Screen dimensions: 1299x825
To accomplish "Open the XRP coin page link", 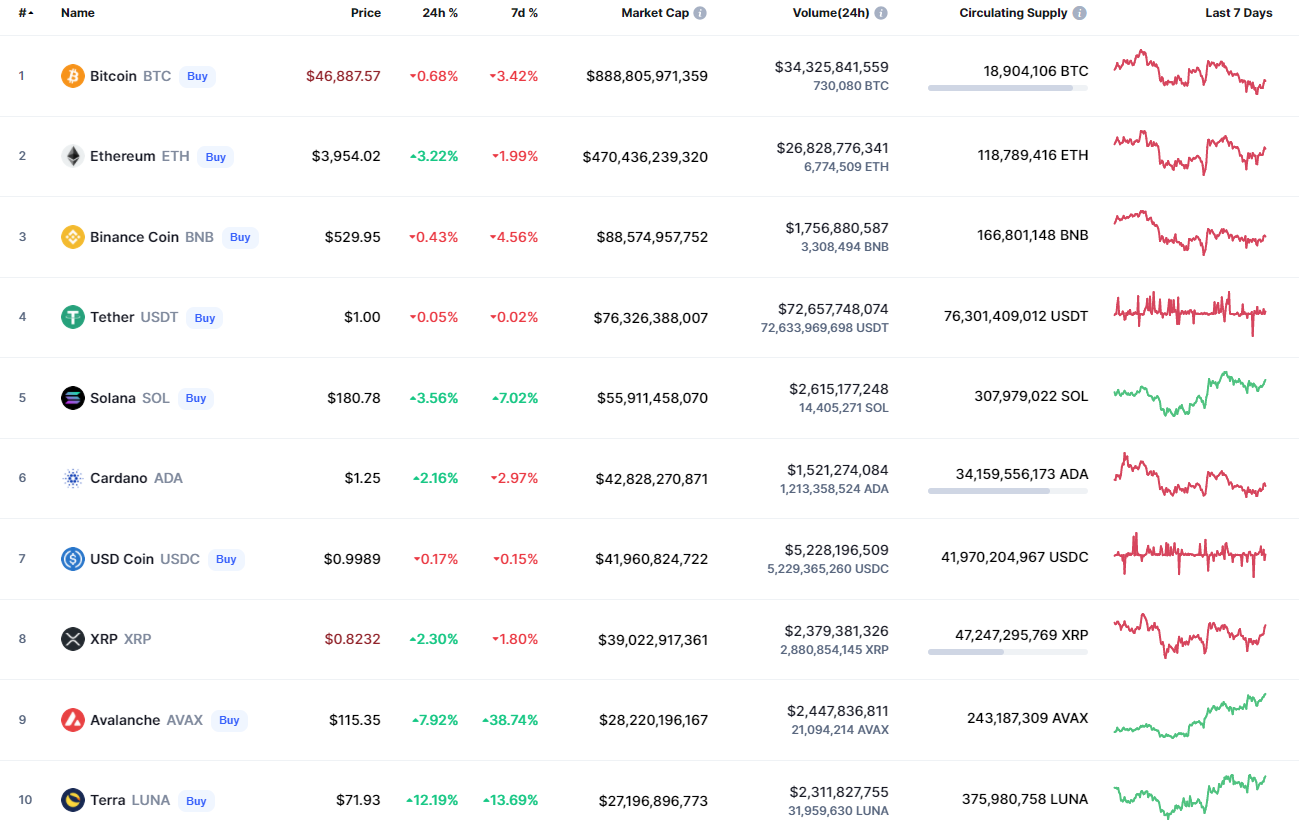I will pyautogui.click(x=104, y=639).
